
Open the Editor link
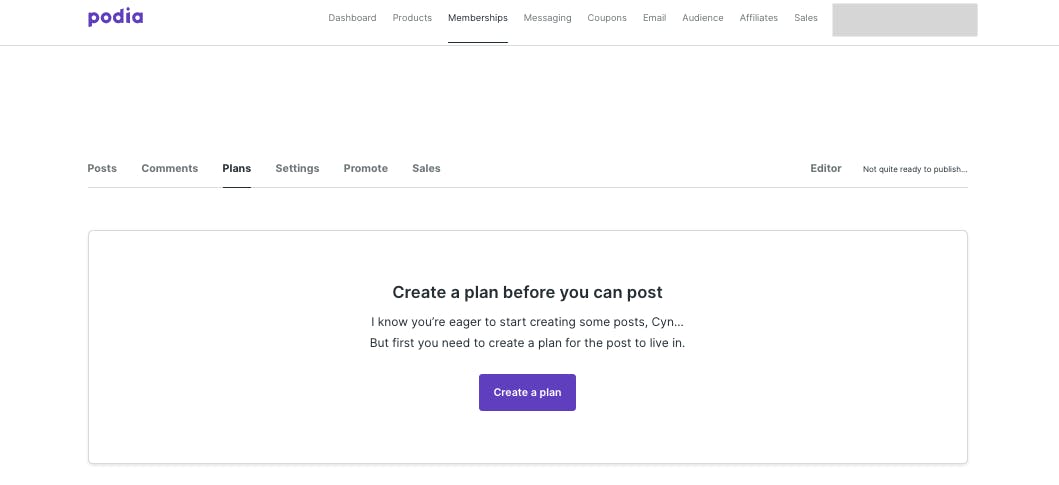(825, 168)
